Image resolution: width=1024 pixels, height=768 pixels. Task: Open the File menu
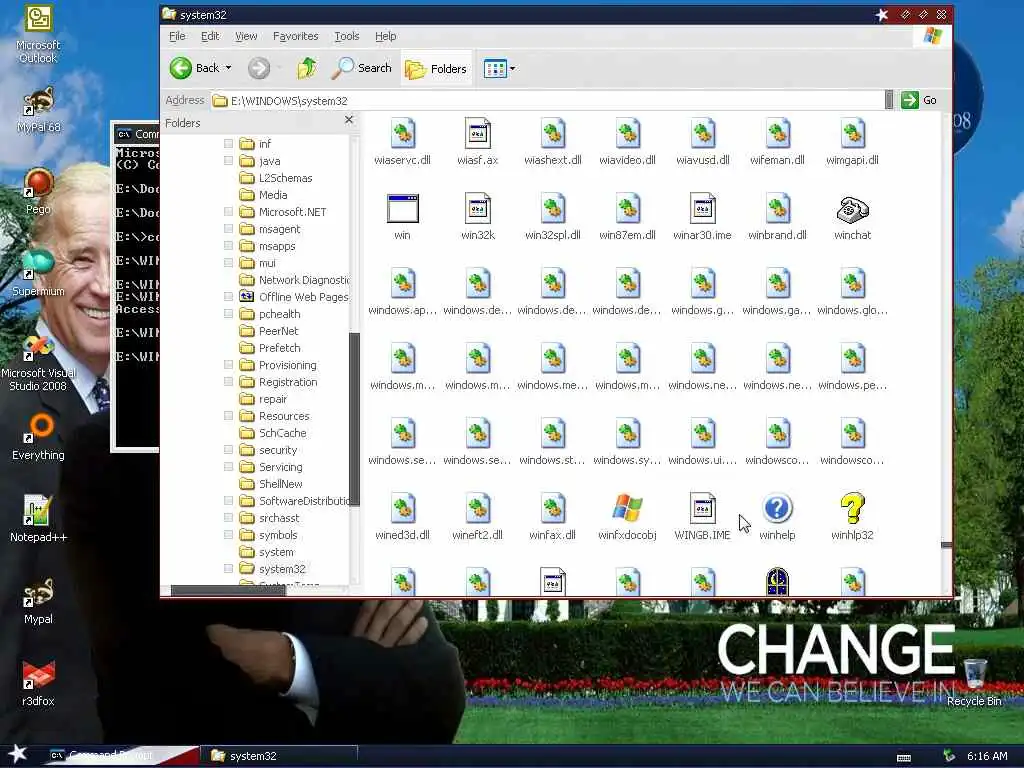click(177, 36)
